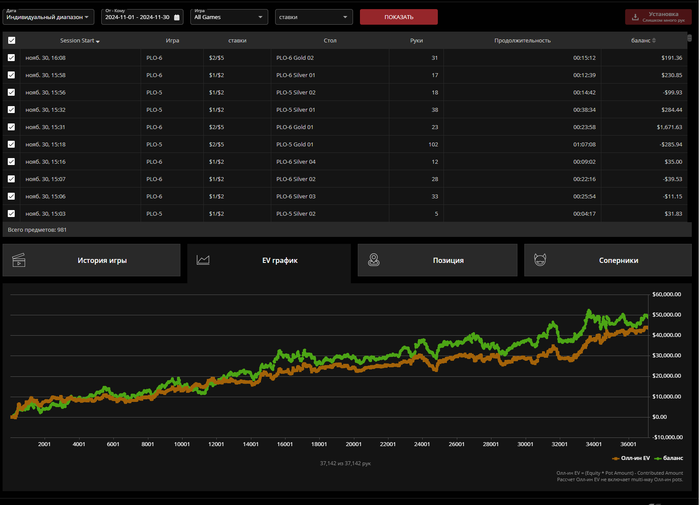Uncheck the session row нояб. 30, 15:03
The height and width of the screenshot is (505, 700).
click(12, 213)
